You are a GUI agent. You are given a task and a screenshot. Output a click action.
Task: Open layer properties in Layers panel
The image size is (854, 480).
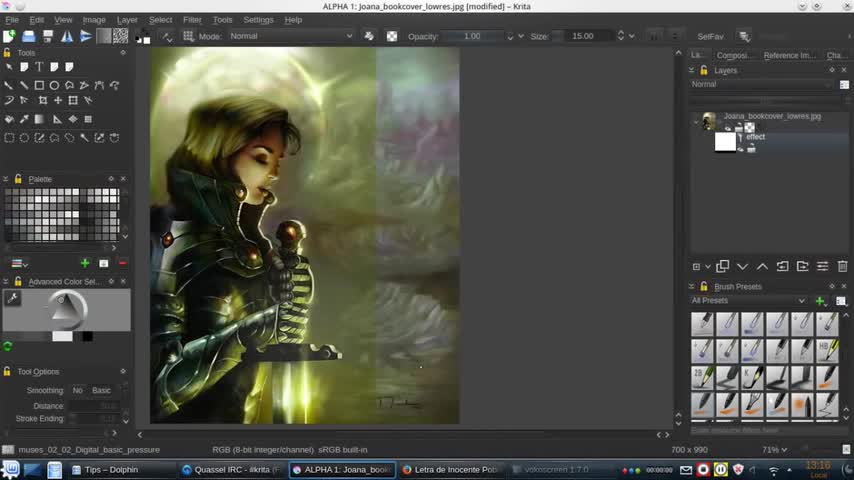point(822,266)
